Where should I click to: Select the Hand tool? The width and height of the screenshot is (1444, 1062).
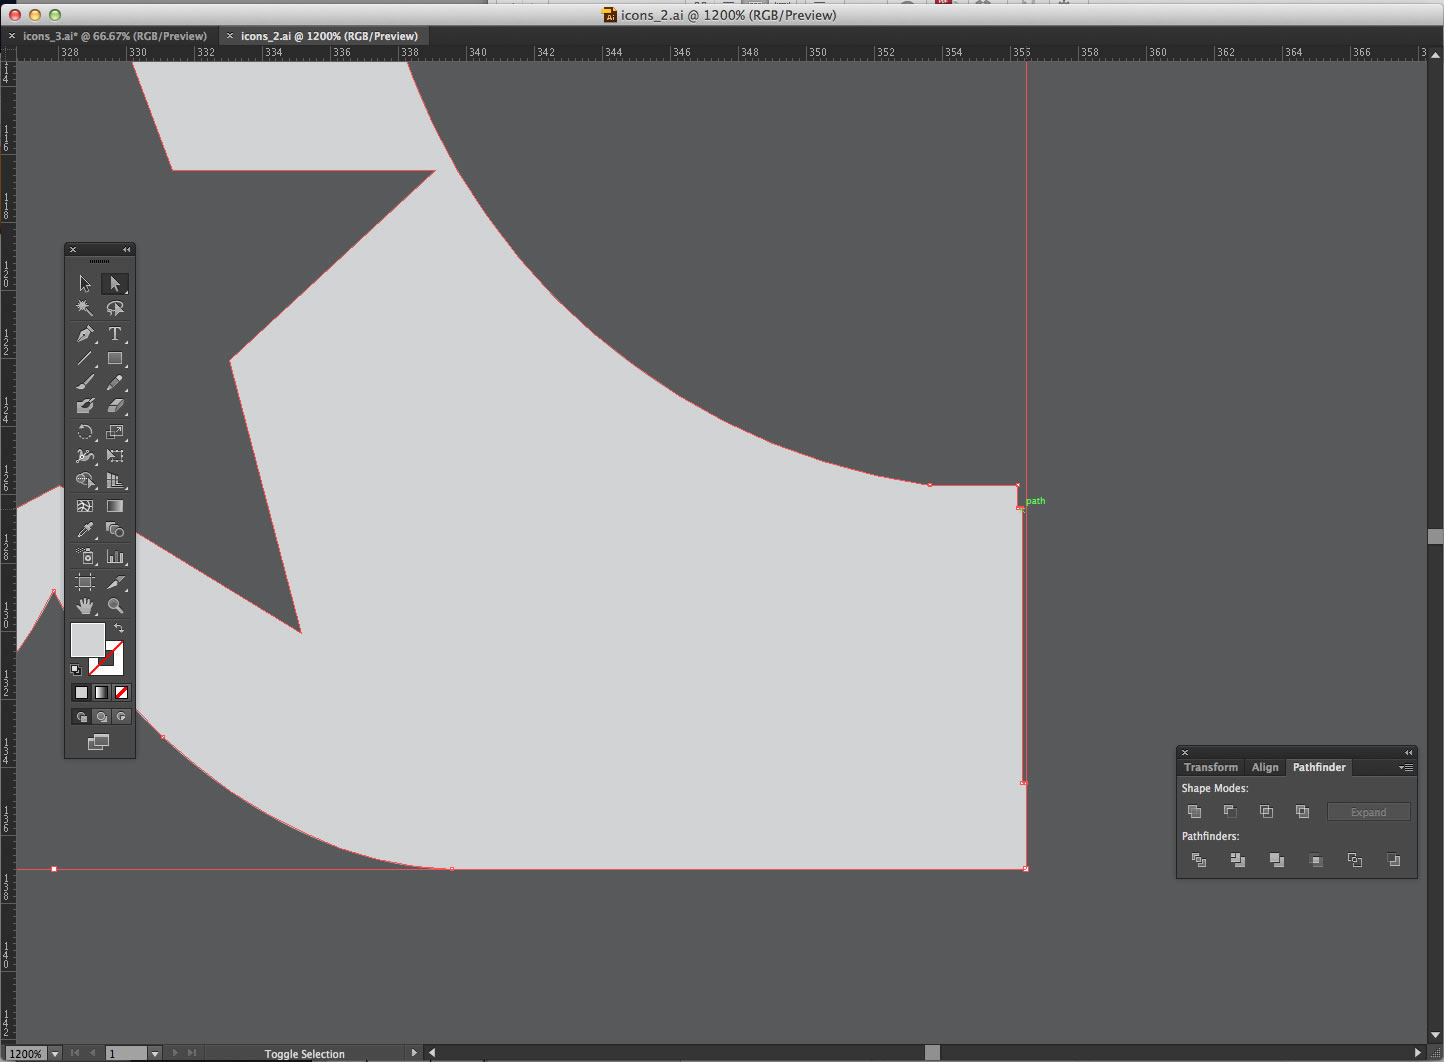[85, 606]
